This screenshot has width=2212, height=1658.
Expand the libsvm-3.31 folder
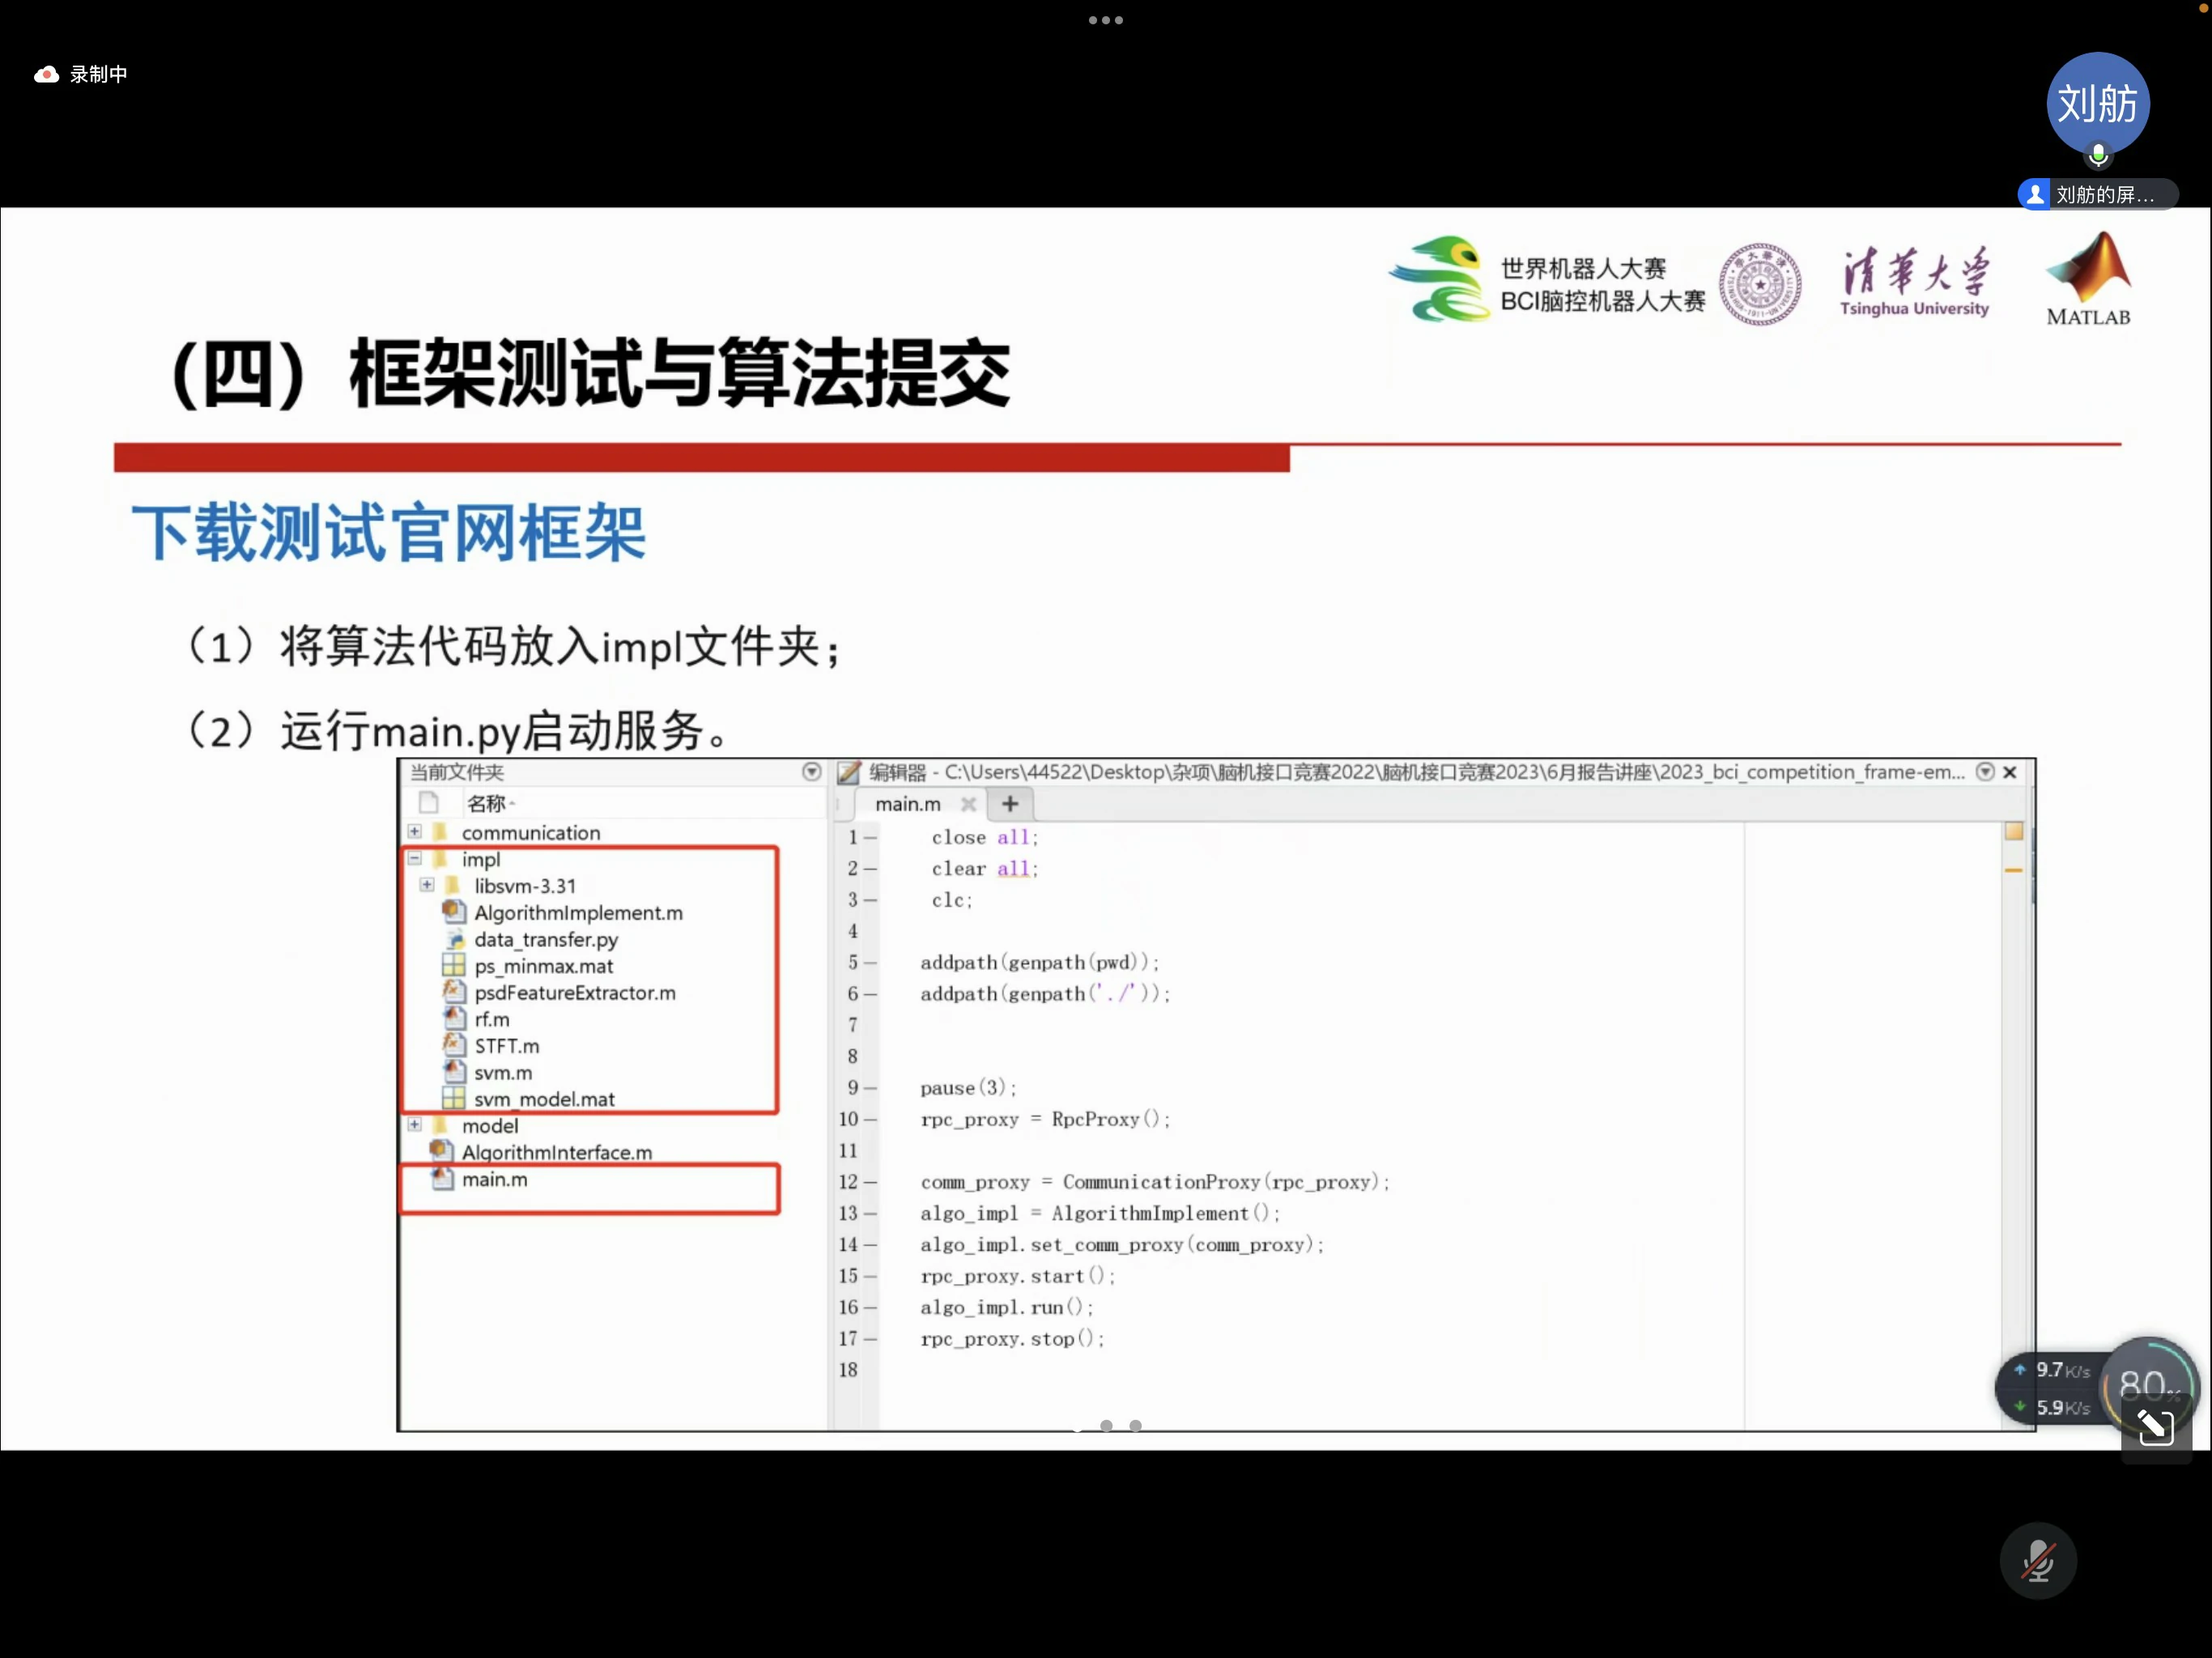pyautogui.click(x=427, y=885)
